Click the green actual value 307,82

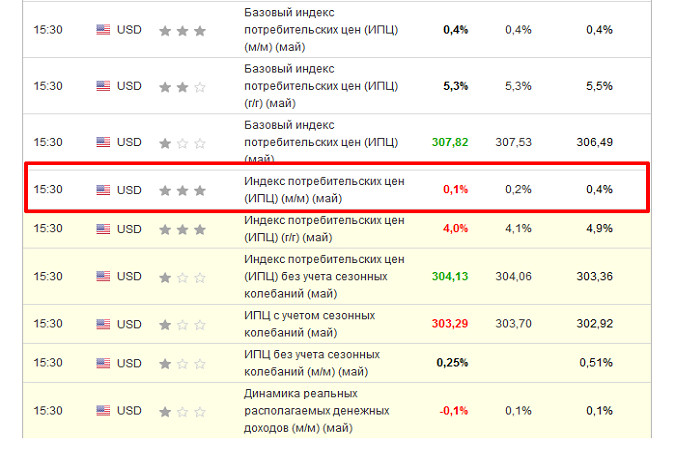pyautogui.click(x=450, y=142)
